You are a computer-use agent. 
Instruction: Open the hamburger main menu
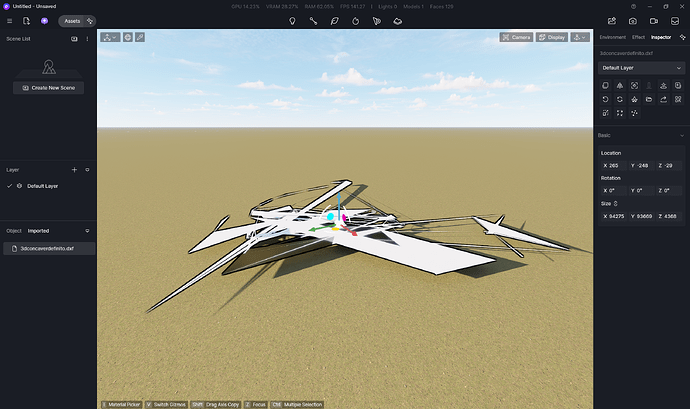pyautogui.click(x=10, y=20)
